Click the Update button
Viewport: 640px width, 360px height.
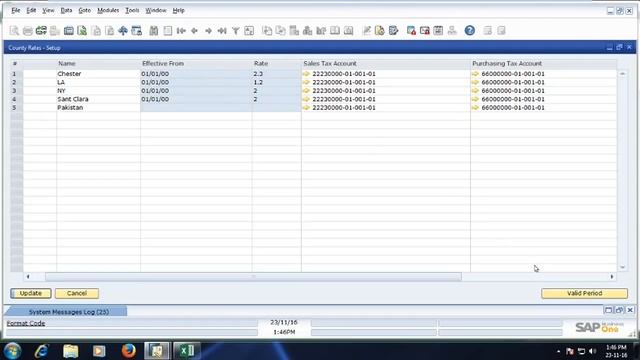pyautogui.click(x=31, y=293)
